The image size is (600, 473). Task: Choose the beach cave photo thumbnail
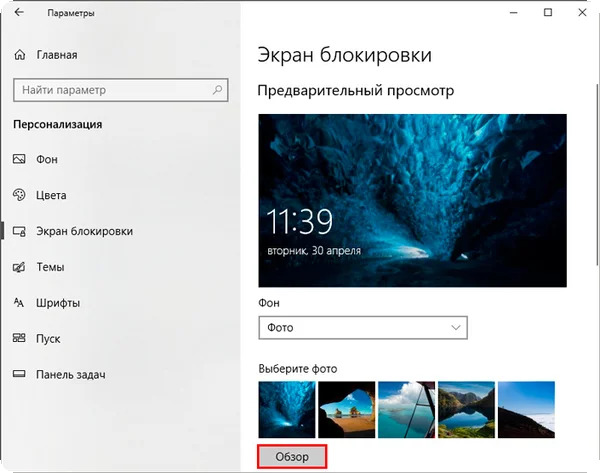point(347,409)
